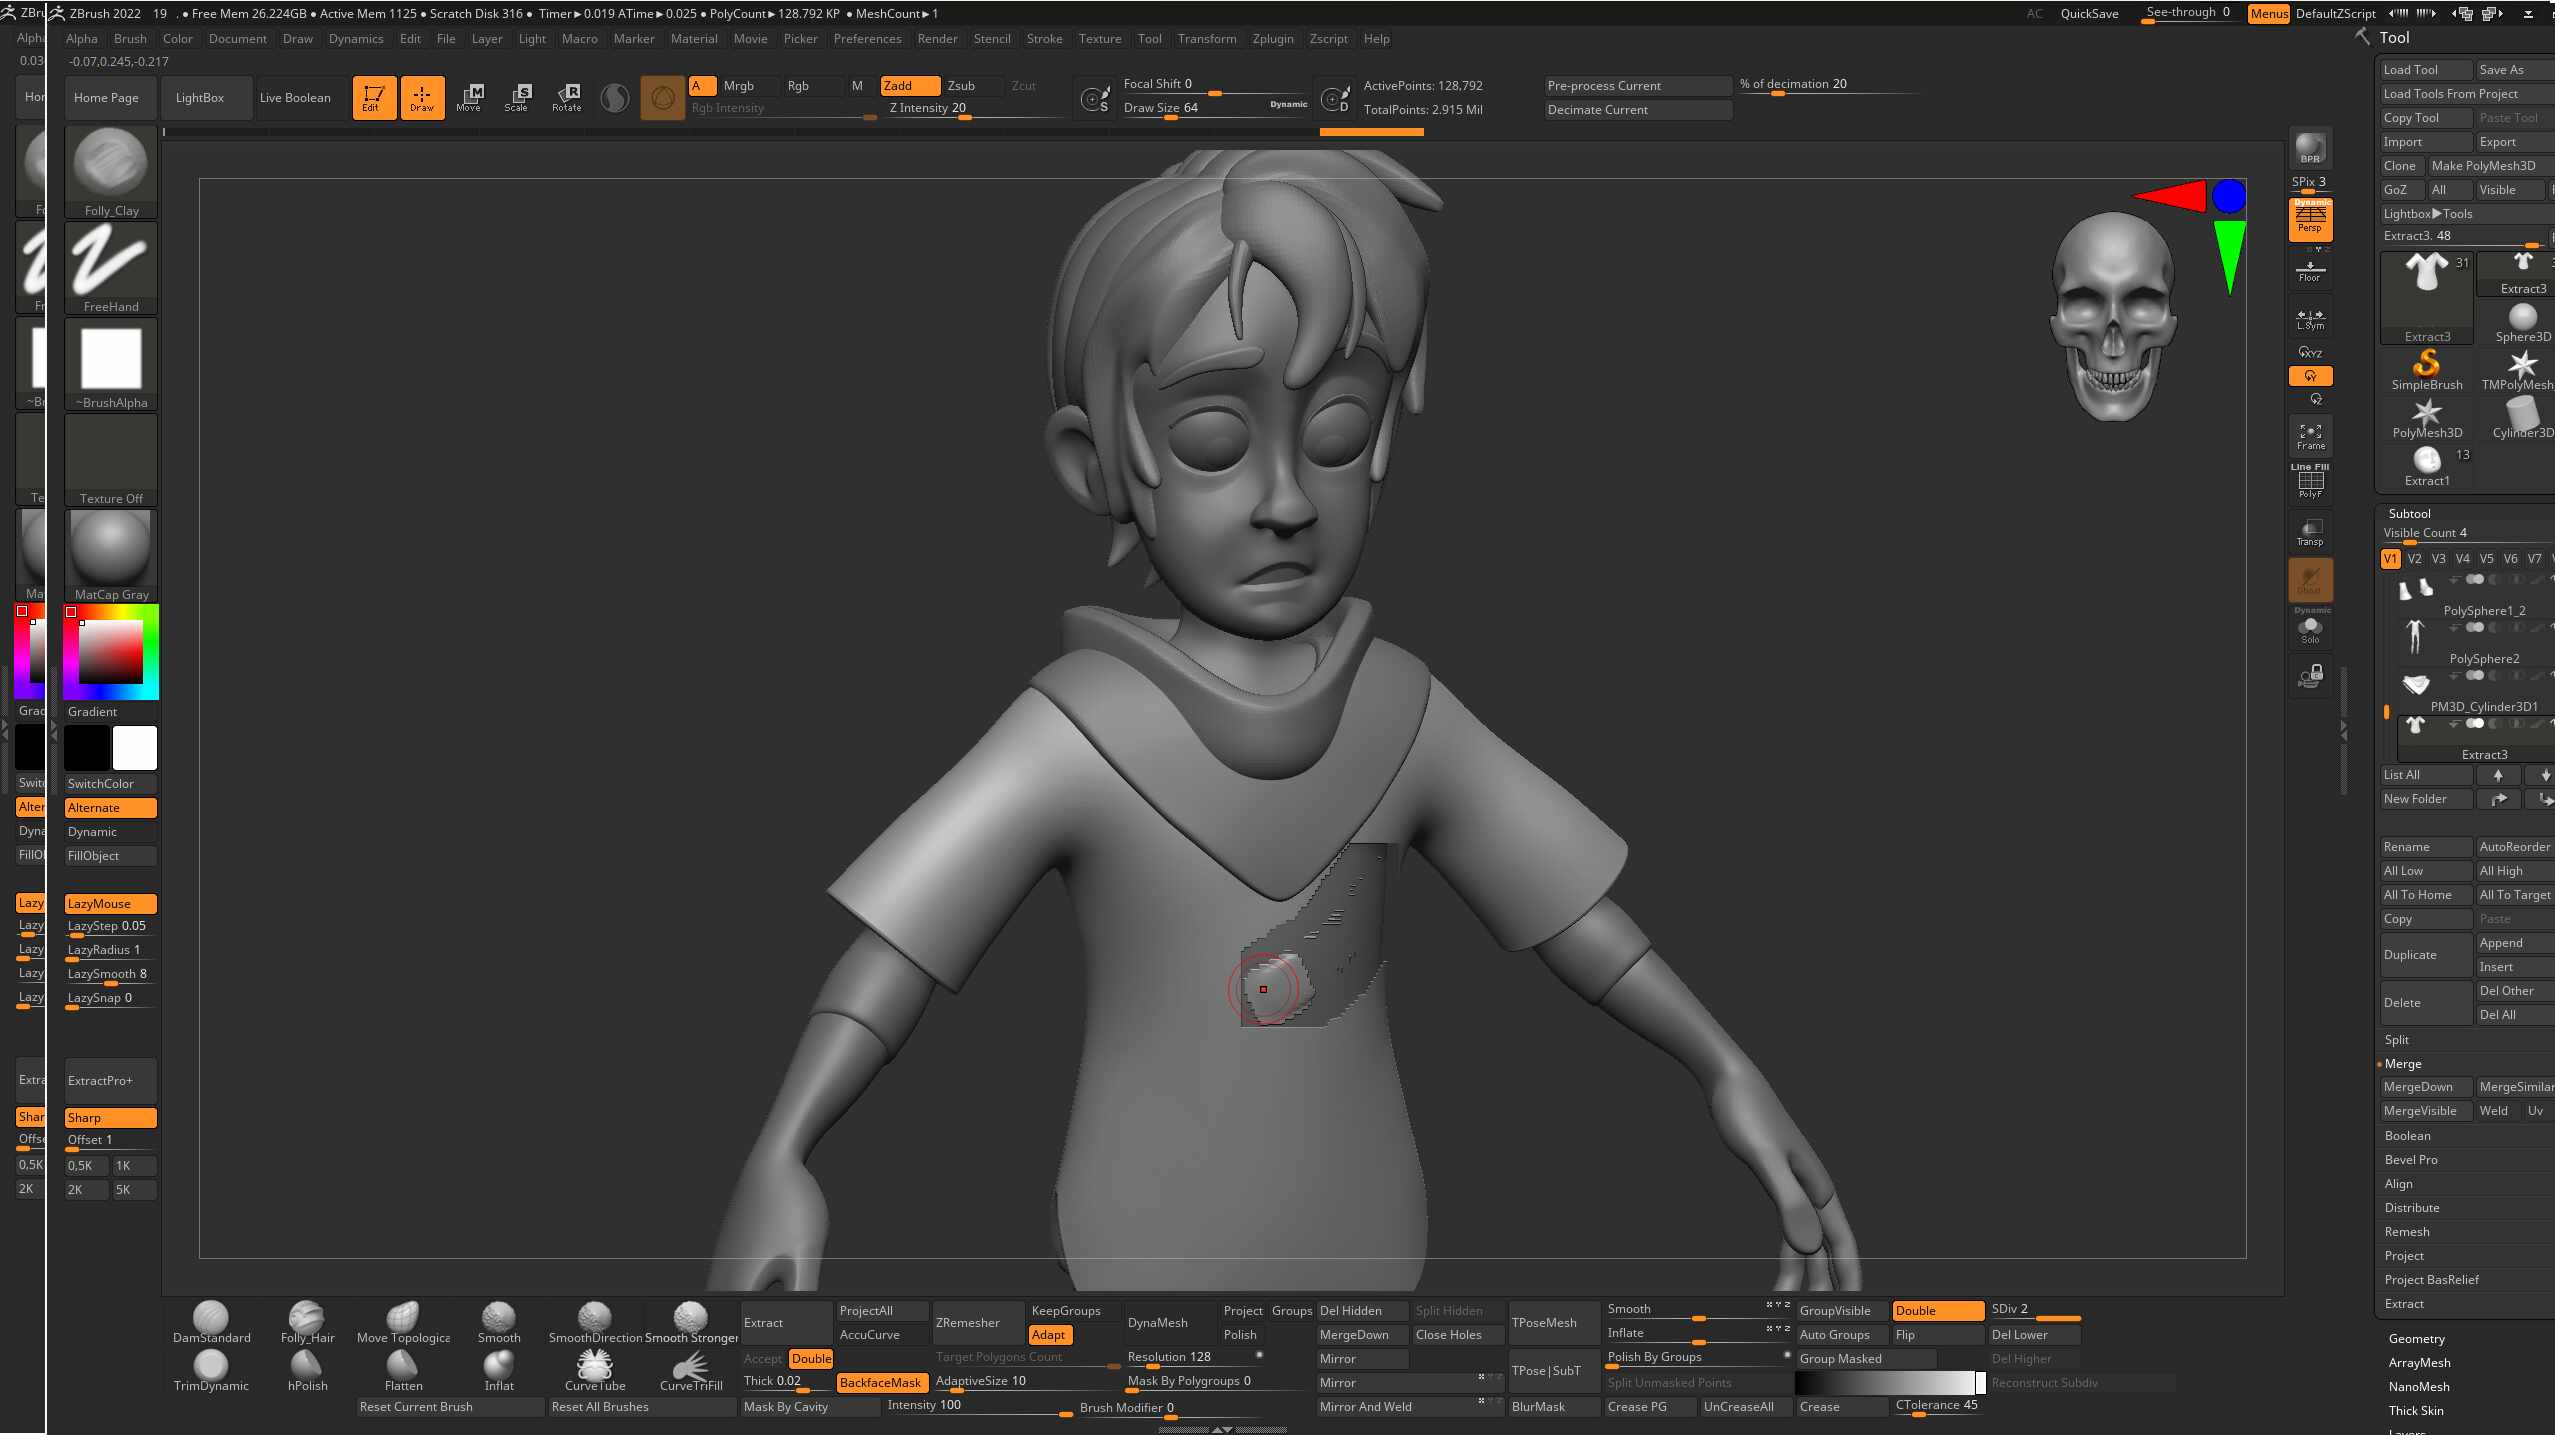
Task: Open the Zplugin menu
Action: pos(1272,38)
